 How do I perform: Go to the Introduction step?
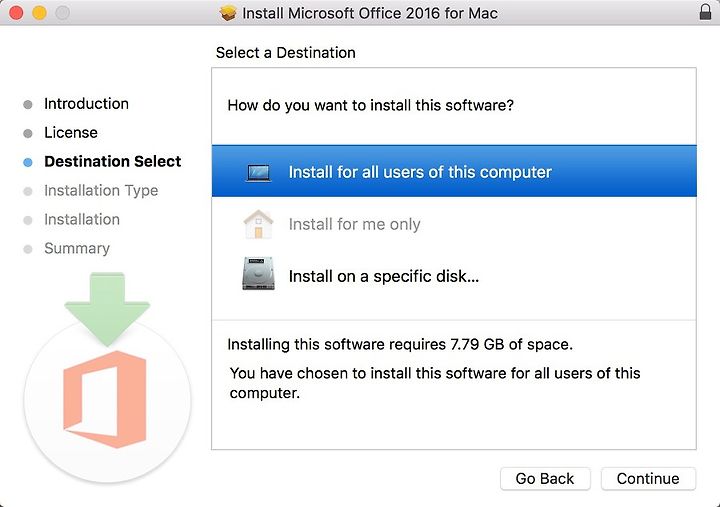click(x=86, y=104)
